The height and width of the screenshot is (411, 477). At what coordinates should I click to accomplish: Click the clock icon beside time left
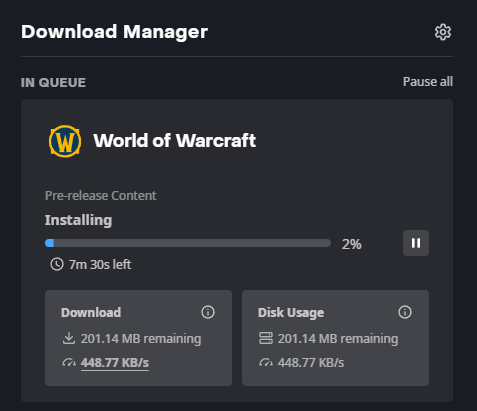click(57, 264)
